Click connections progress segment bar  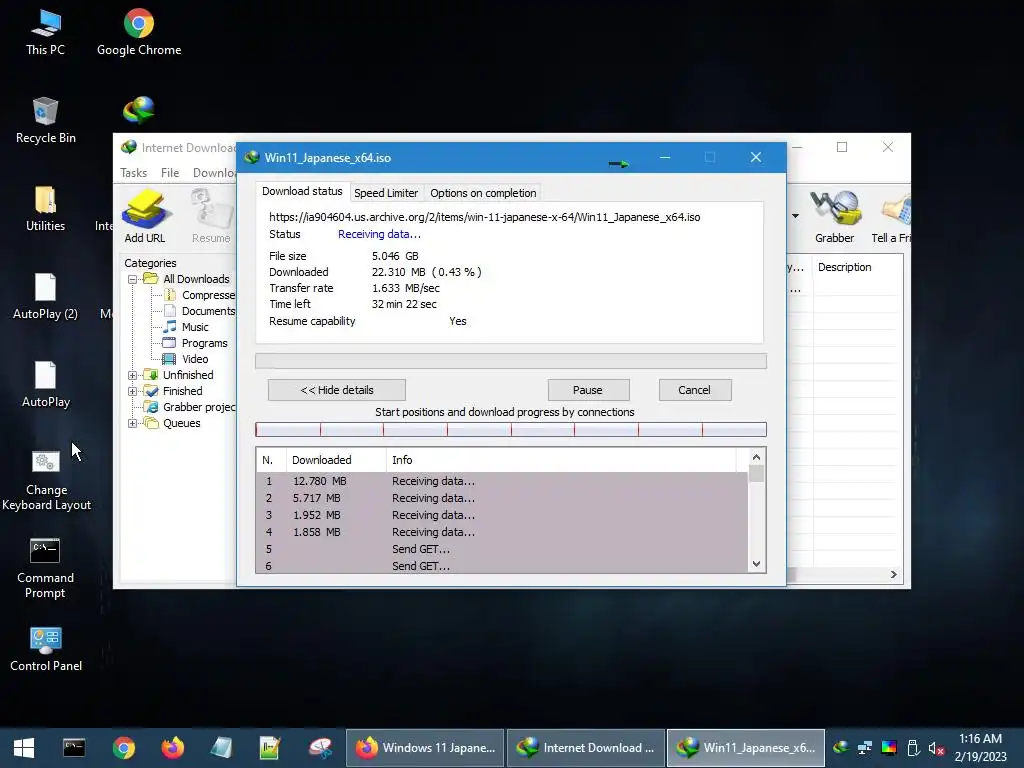pyautogui.click(x=511, y=429)
